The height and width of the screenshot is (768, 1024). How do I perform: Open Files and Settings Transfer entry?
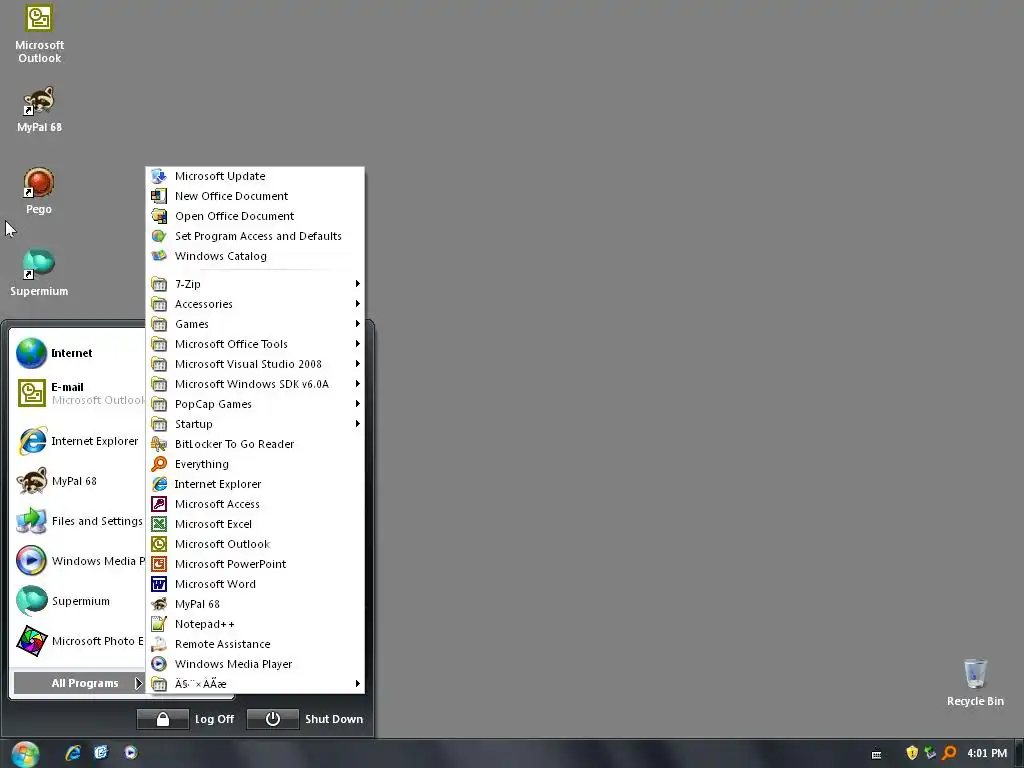click(x=78, y=521)
